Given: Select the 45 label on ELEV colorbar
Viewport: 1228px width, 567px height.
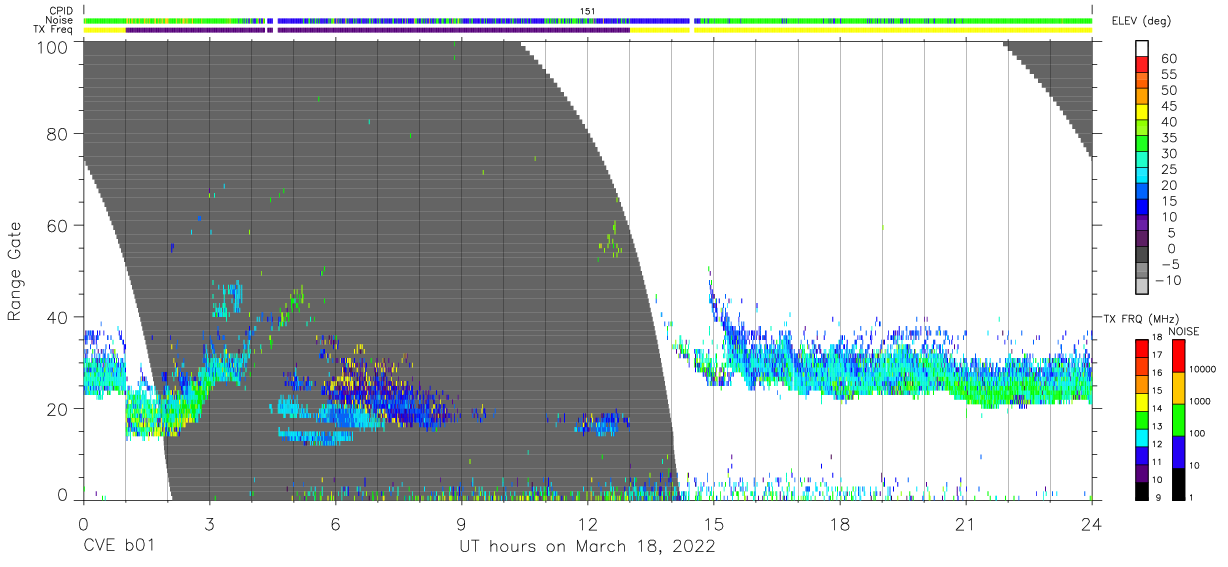Looking at the screenshot, I should click(1169, 106).
